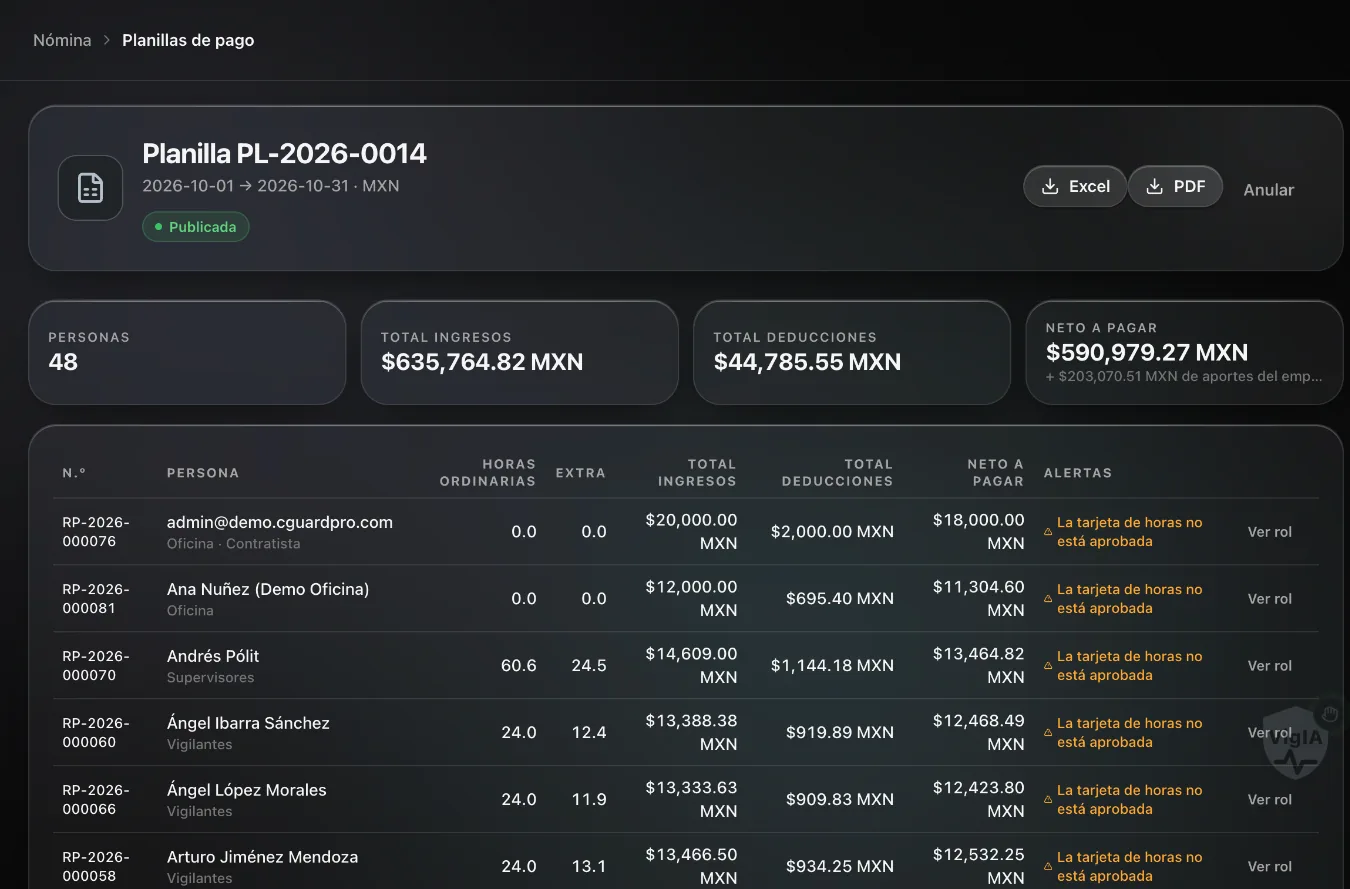The image size is (1350, 889).
Task: Click record number RP-2026-000076
Action: coord(96,532)
